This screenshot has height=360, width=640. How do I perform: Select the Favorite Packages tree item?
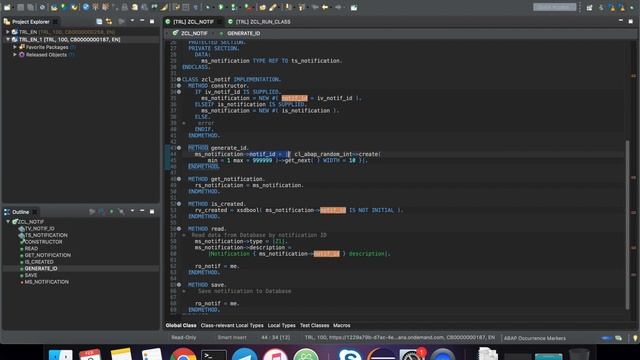pos(47,47)
